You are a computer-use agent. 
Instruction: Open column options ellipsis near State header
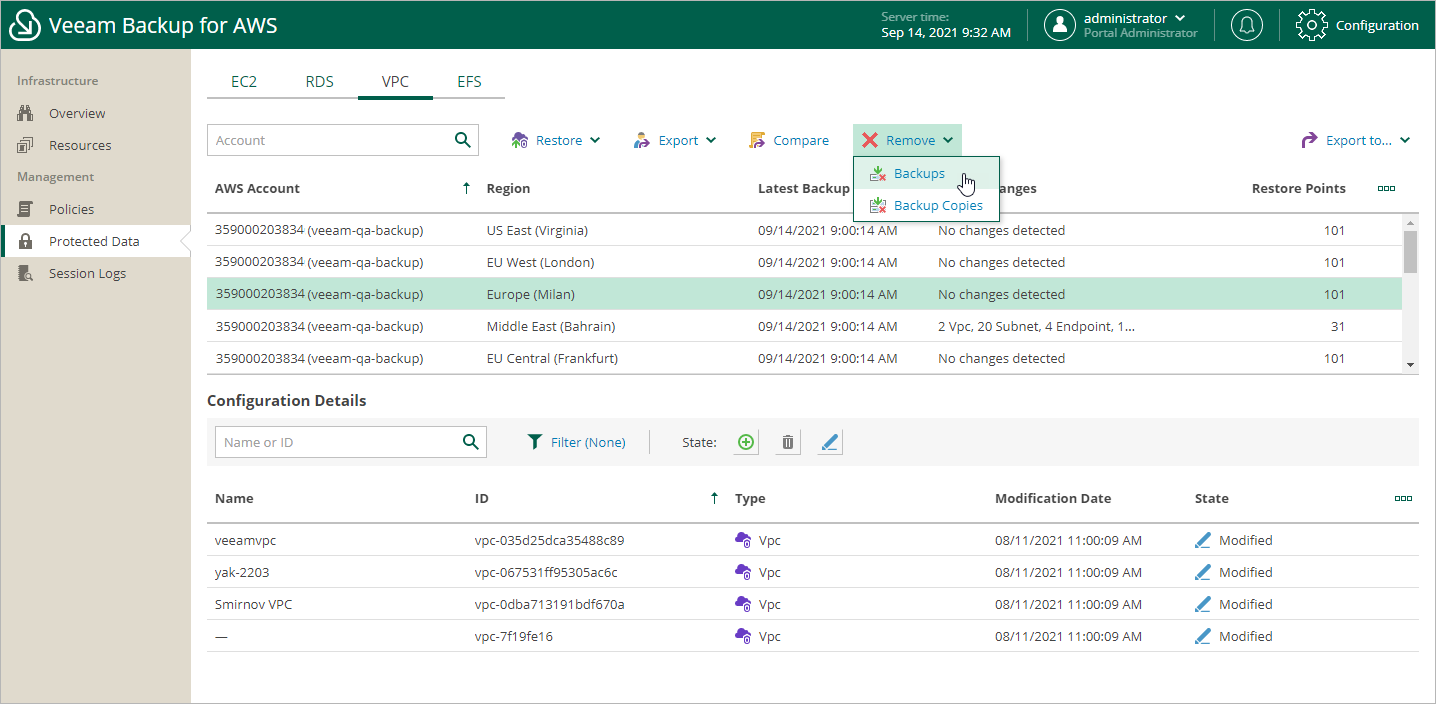coord(1403,498)
